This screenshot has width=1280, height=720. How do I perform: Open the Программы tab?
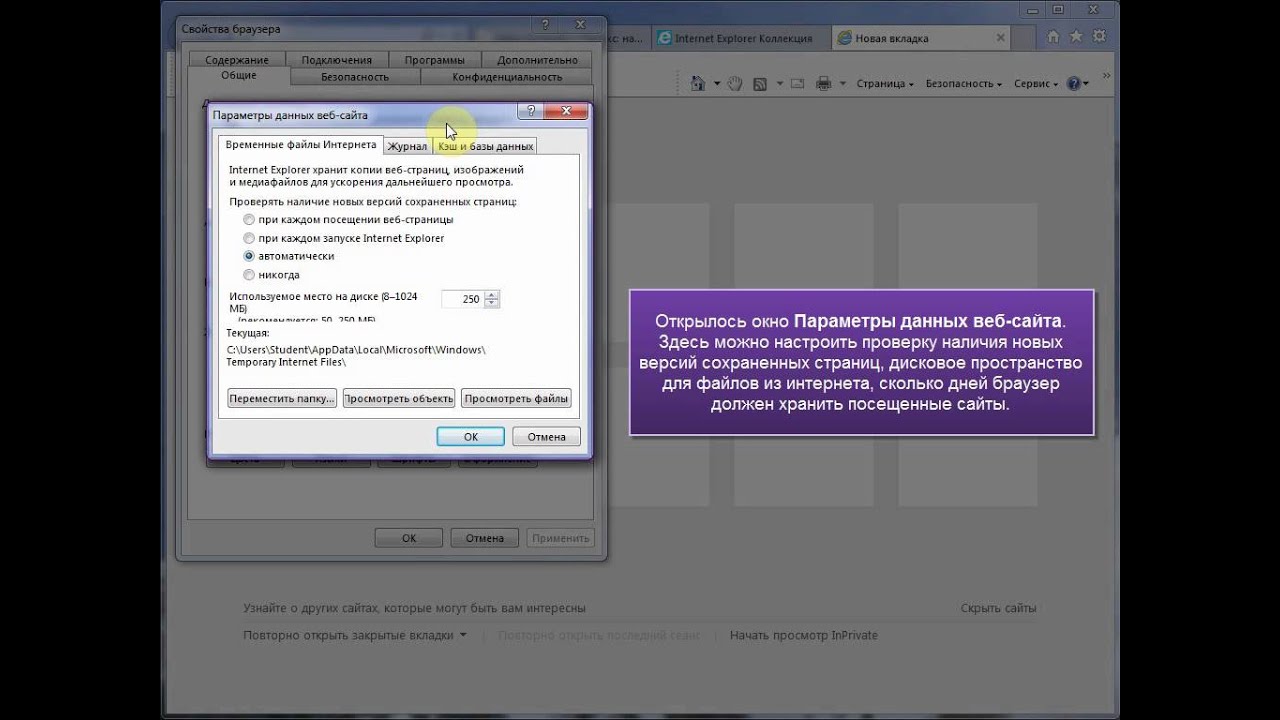[435, 60]
